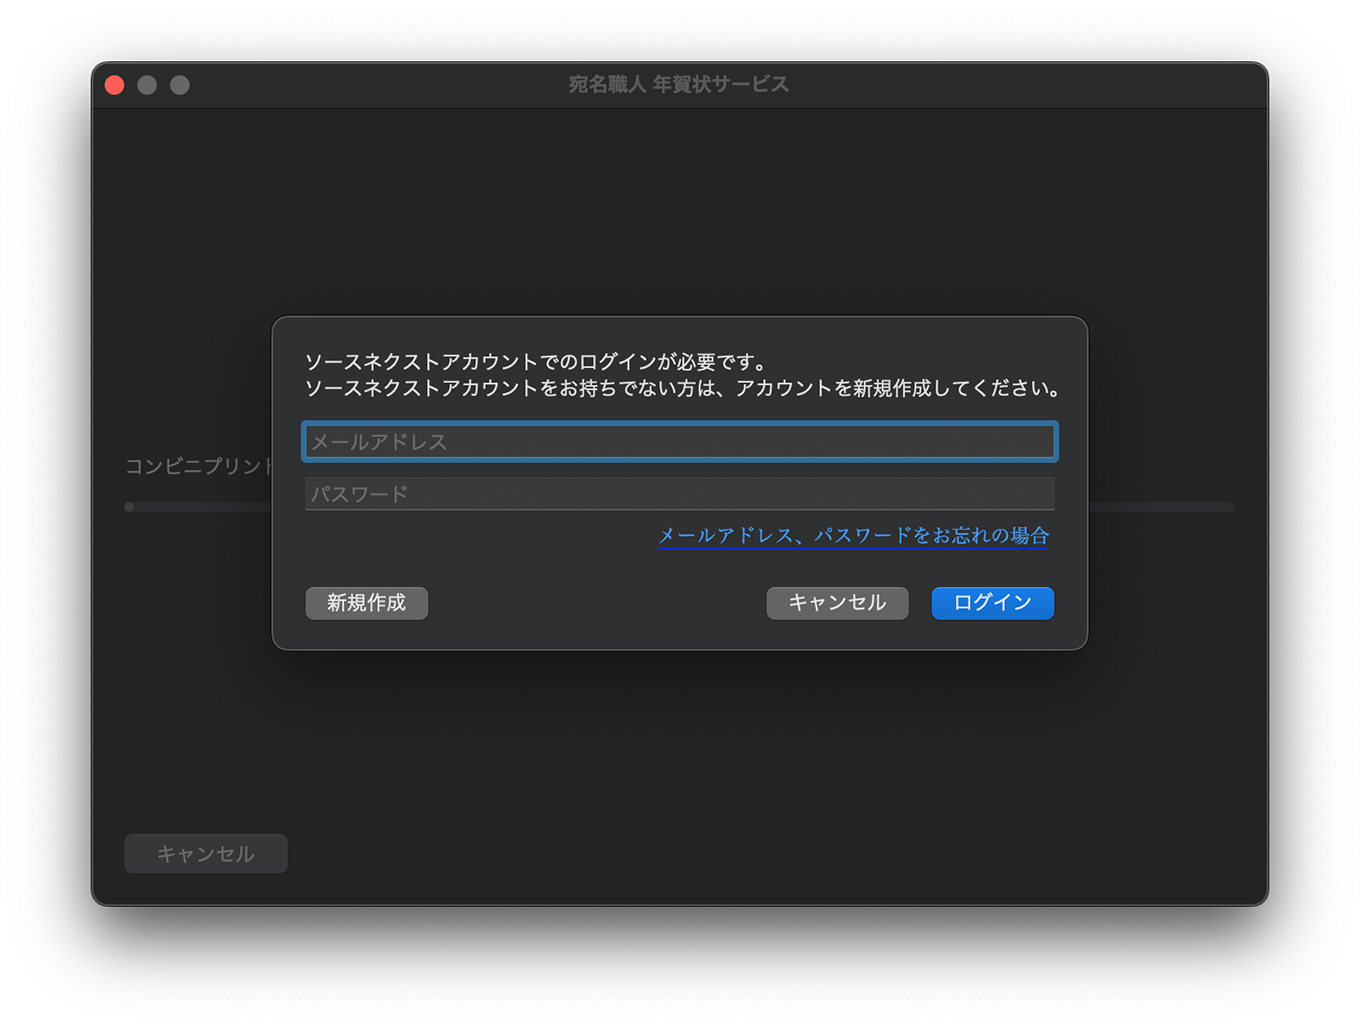Click the ソースネクストアカウントでのログインが必要です message text
The width and height of the screenshot is (1360, 1027).
click(536, 362)
